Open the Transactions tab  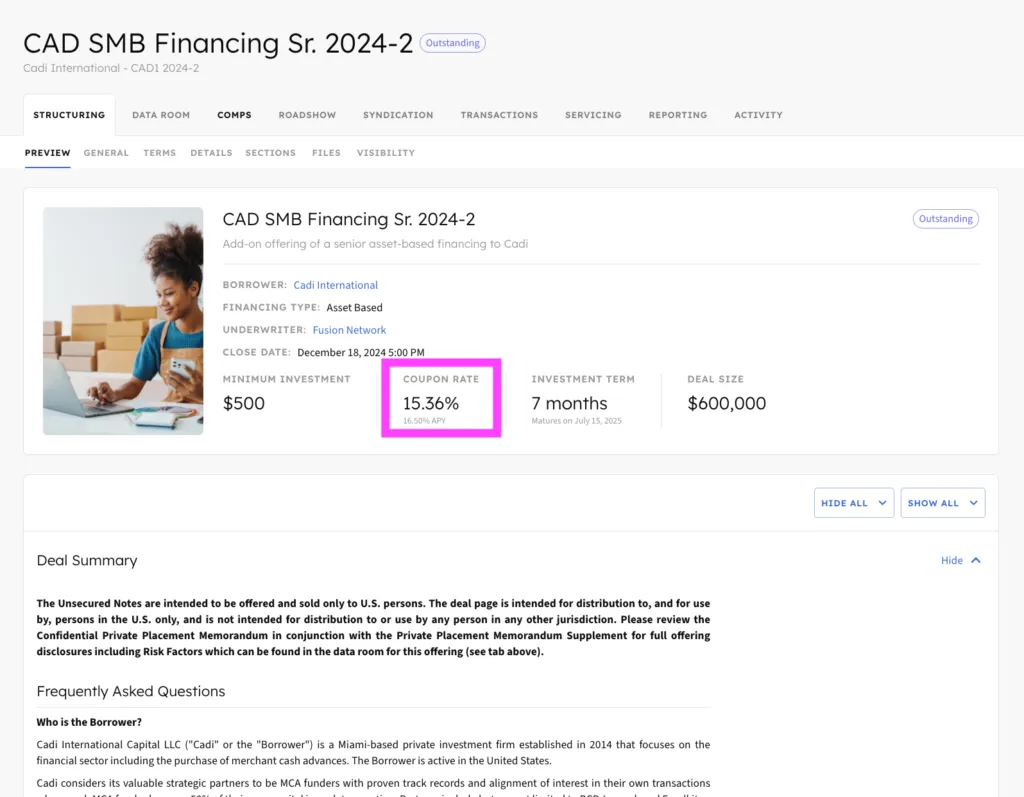click(x=500, y=115)
